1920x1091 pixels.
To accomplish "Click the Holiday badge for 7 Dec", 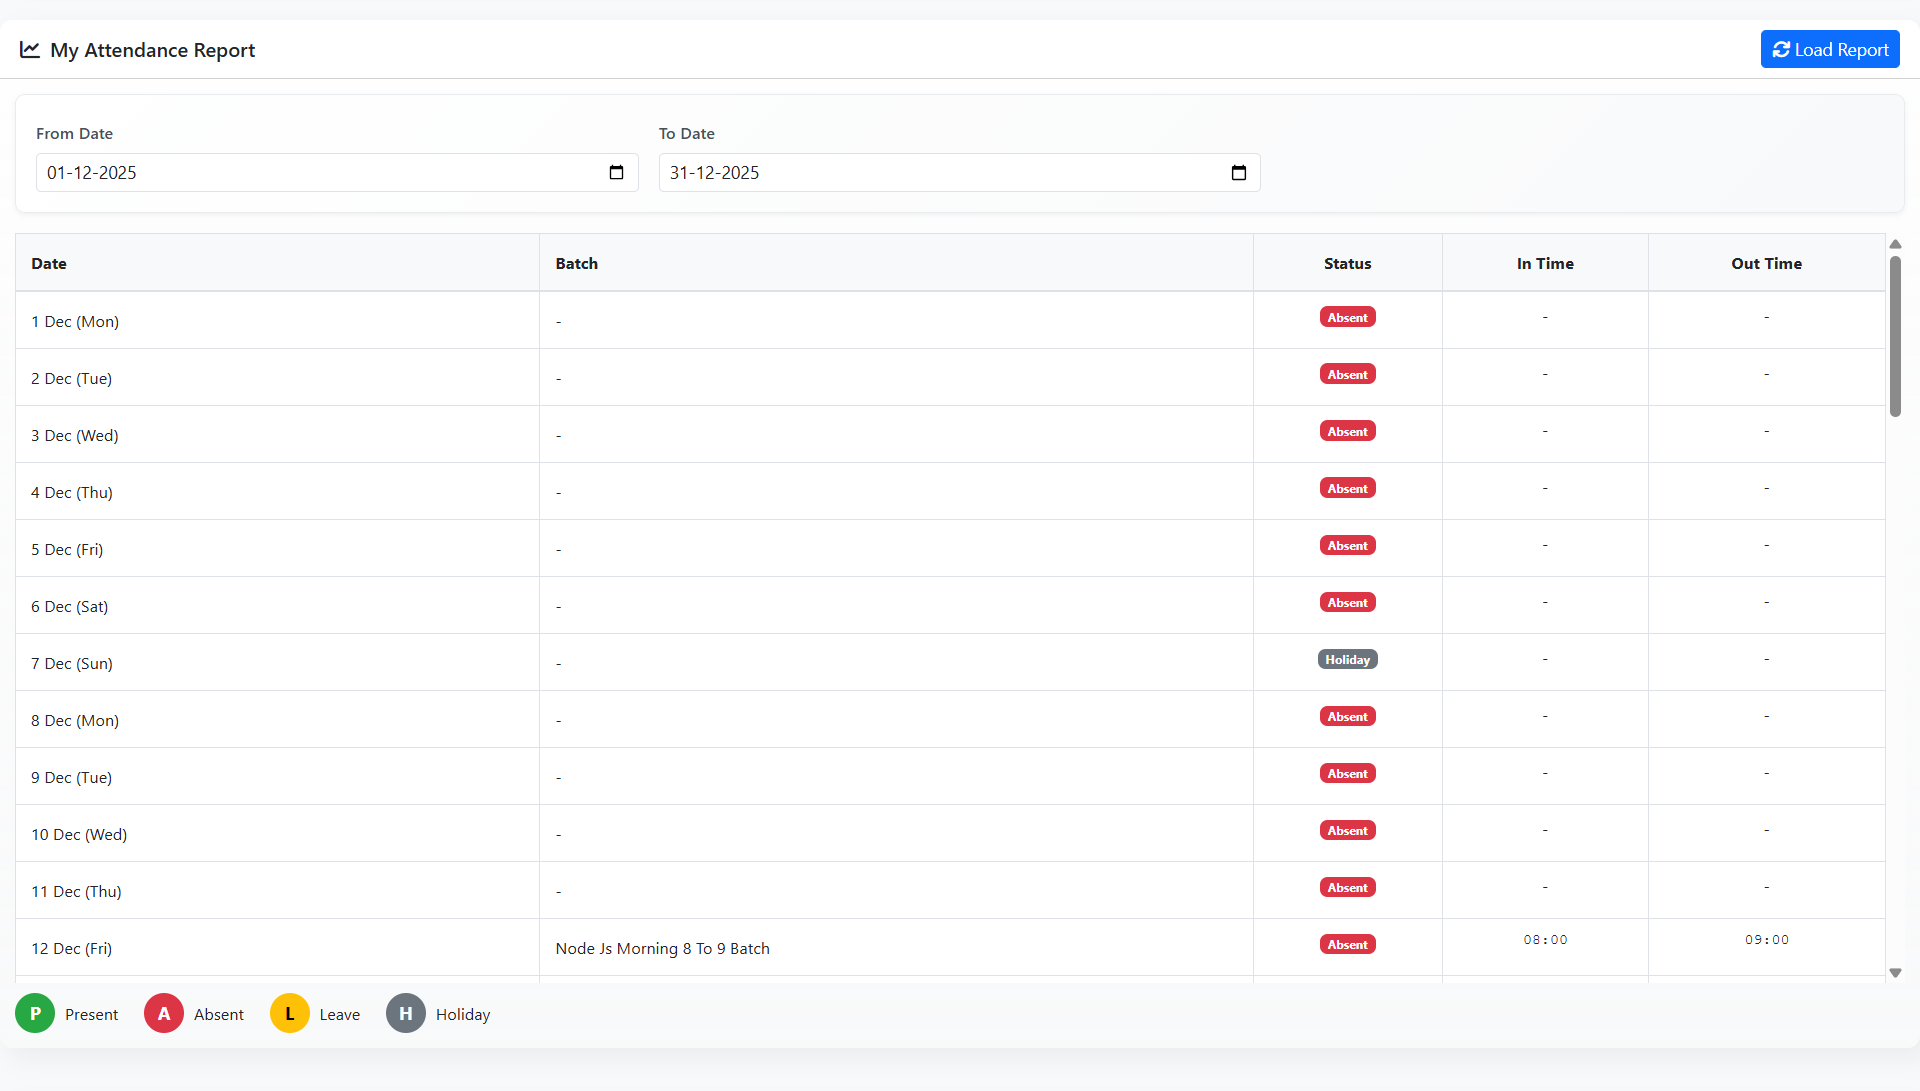I will pos(1347,660).
